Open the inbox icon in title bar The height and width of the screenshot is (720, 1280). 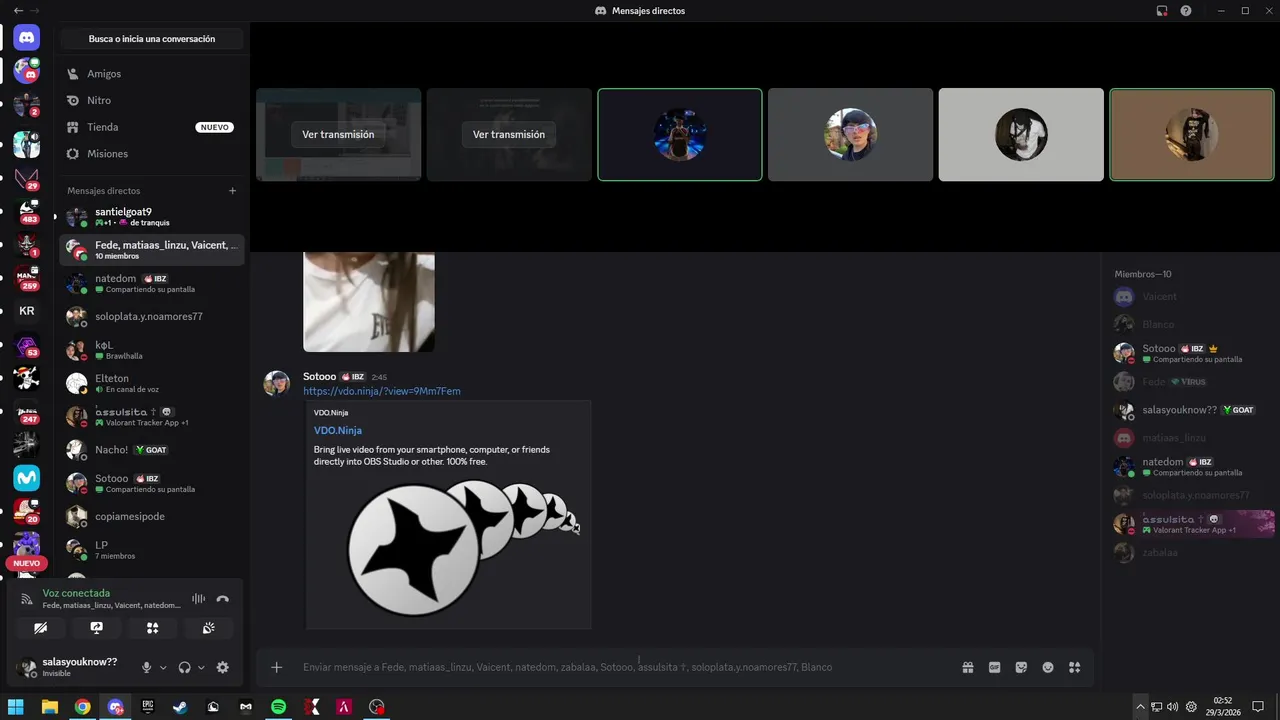click(x=1162, y=11)
